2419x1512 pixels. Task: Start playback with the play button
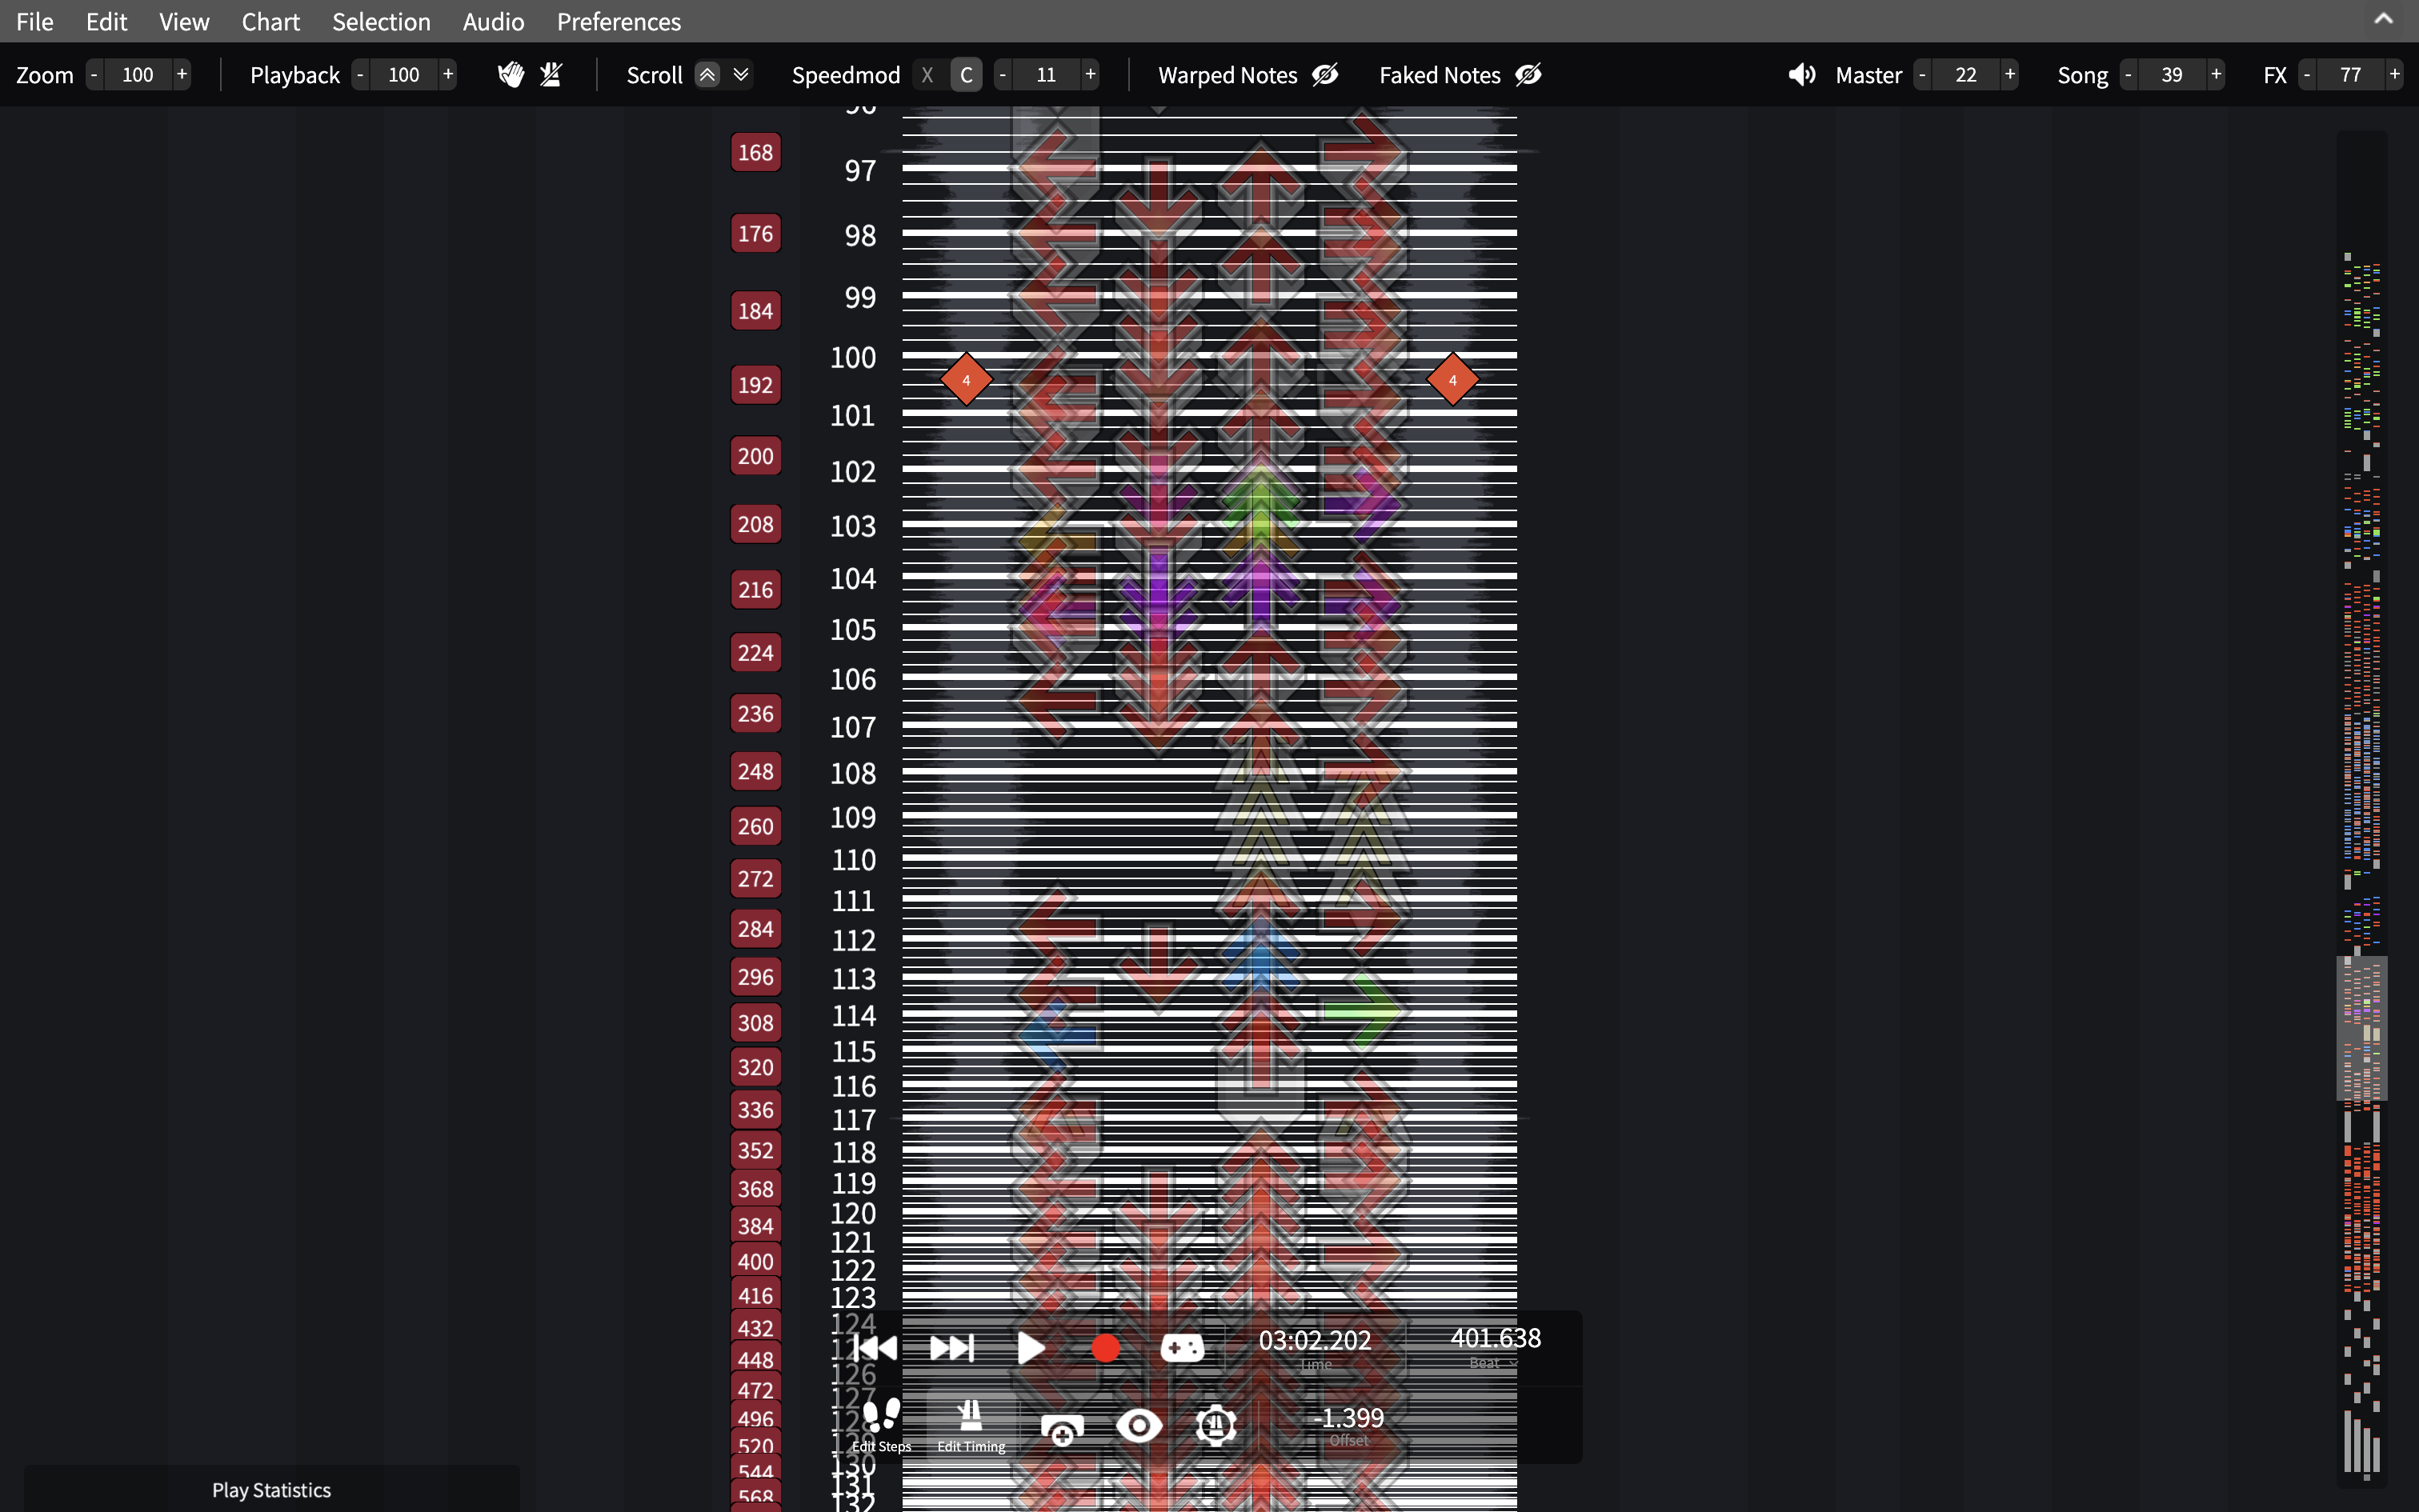(1030, 1348)
